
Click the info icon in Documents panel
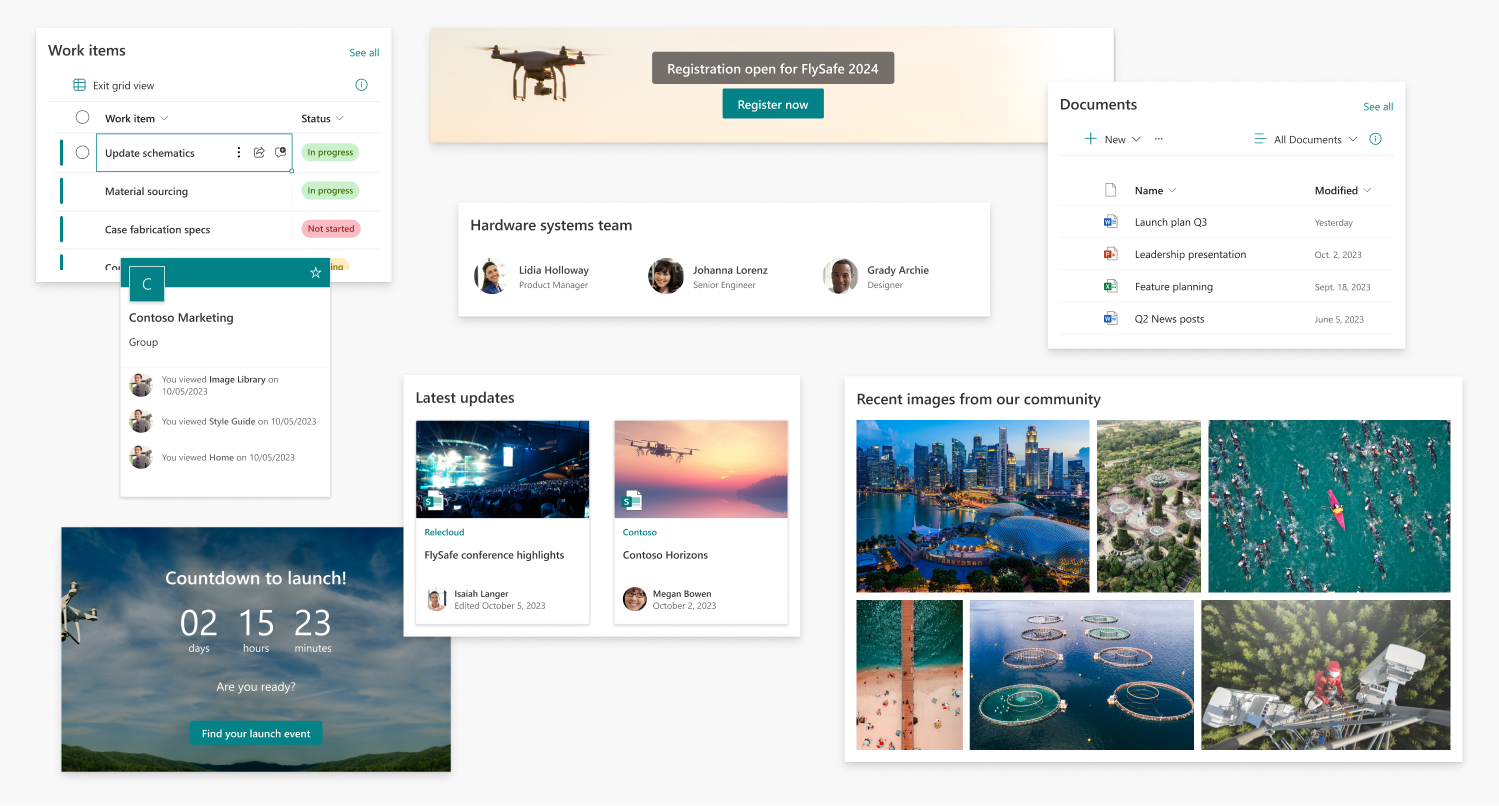coord(1376,139)
